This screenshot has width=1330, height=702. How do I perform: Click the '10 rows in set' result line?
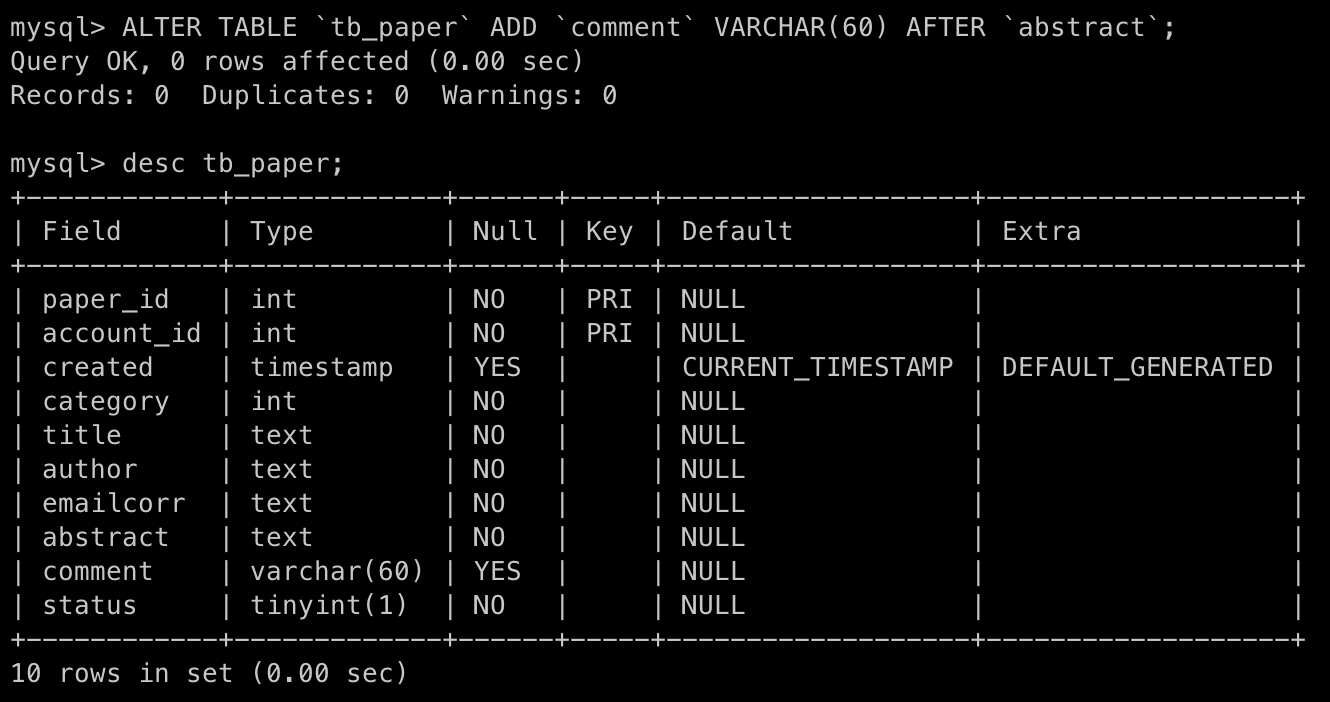pos(209,674)
